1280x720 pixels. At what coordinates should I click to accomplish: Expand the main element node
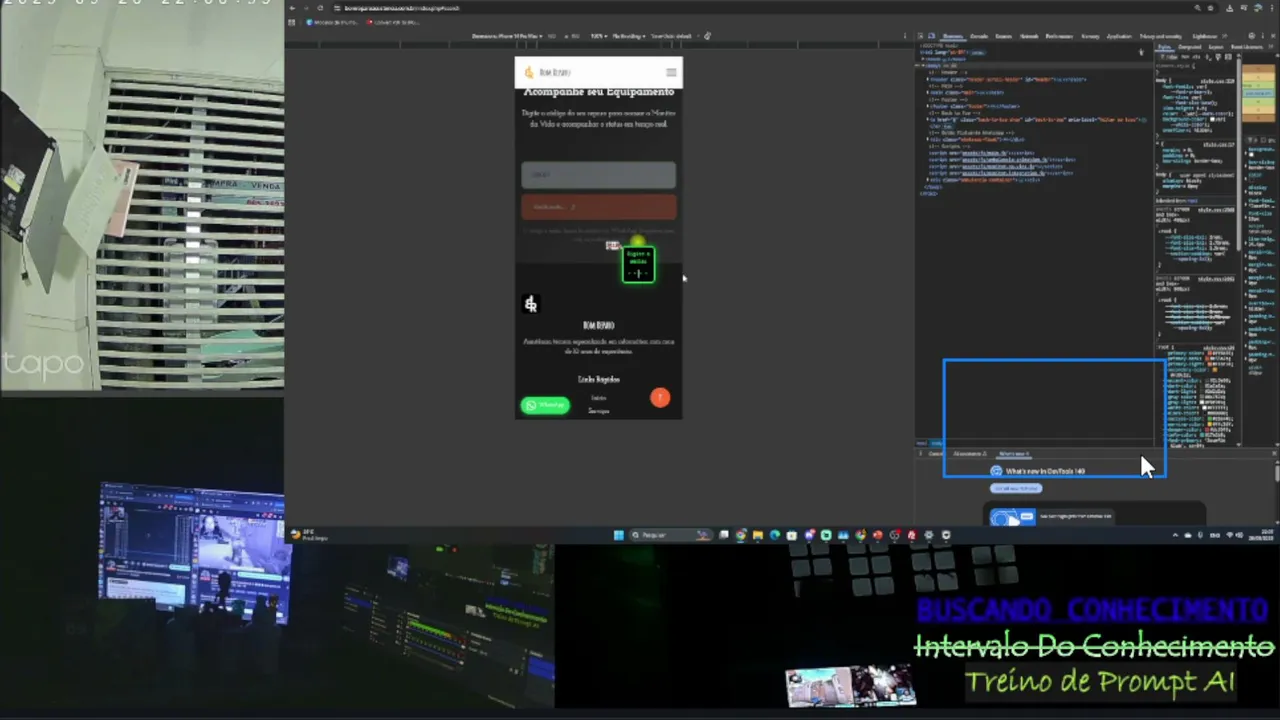tap(930, 92)
